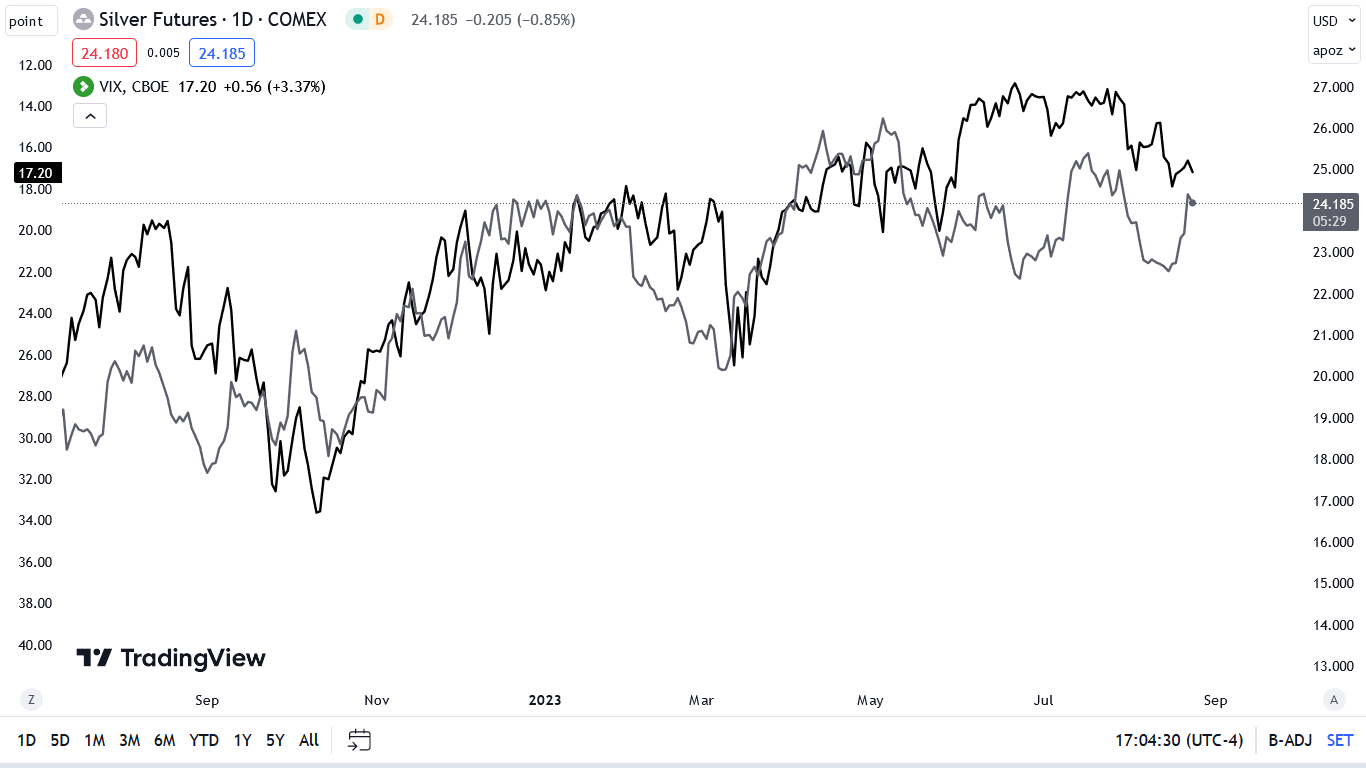The width and height of the screenshot is (1366, 768).
Task: Select the YTD time range
Action: (204, 740)
